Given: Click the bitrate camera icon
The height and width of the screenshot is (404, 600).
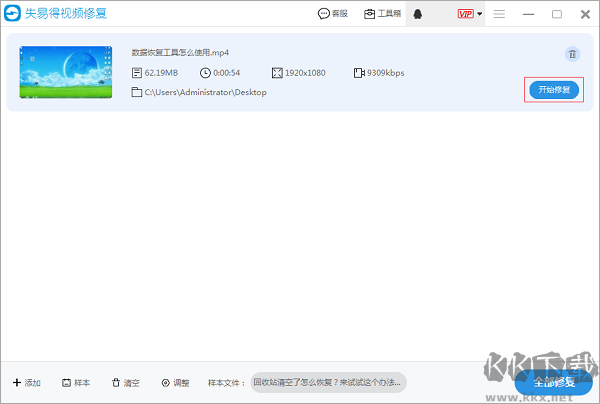Looking at the screenshot, I should tap(359, 73).
